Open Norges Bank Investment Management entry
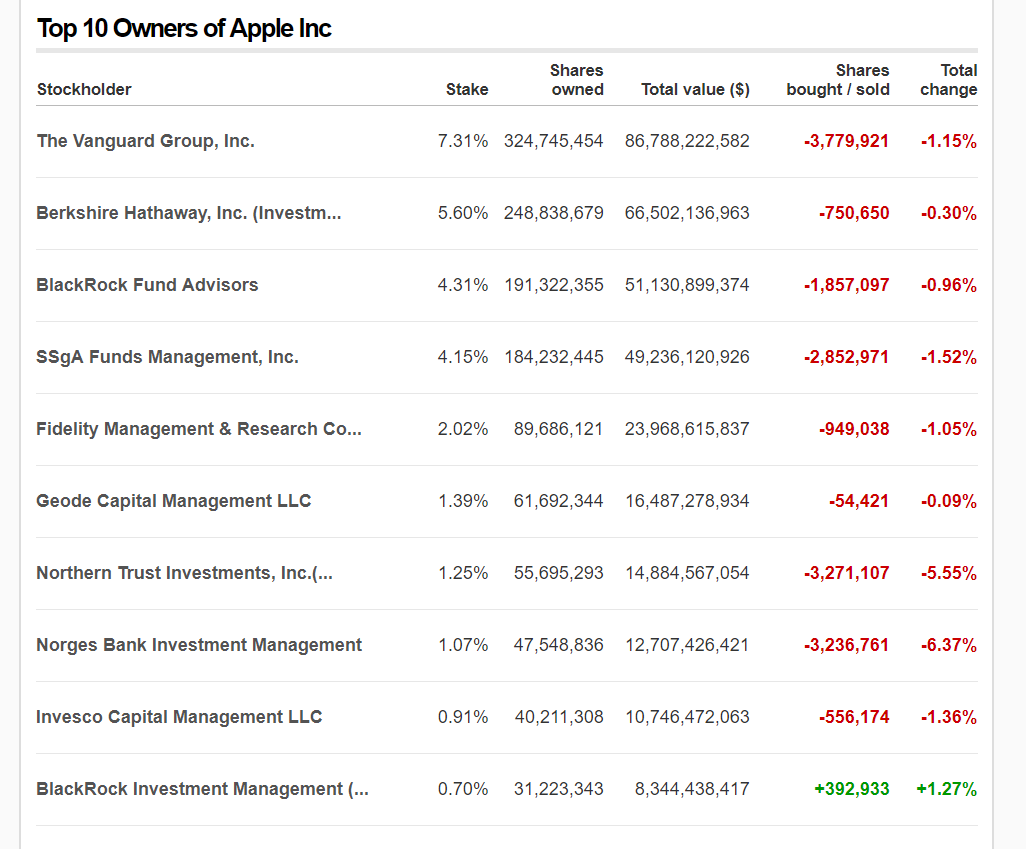1026x849 pixels. tap(199, 645)
